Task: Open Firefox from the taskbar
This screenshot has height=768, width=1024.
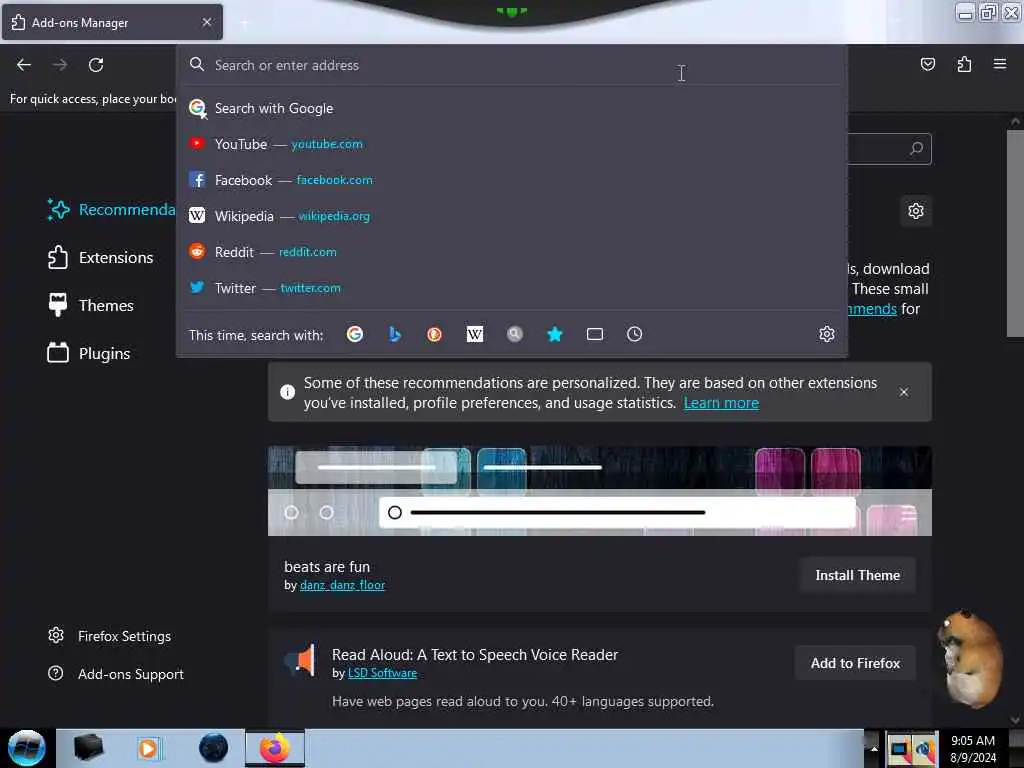Action: (x=275, y=748)
